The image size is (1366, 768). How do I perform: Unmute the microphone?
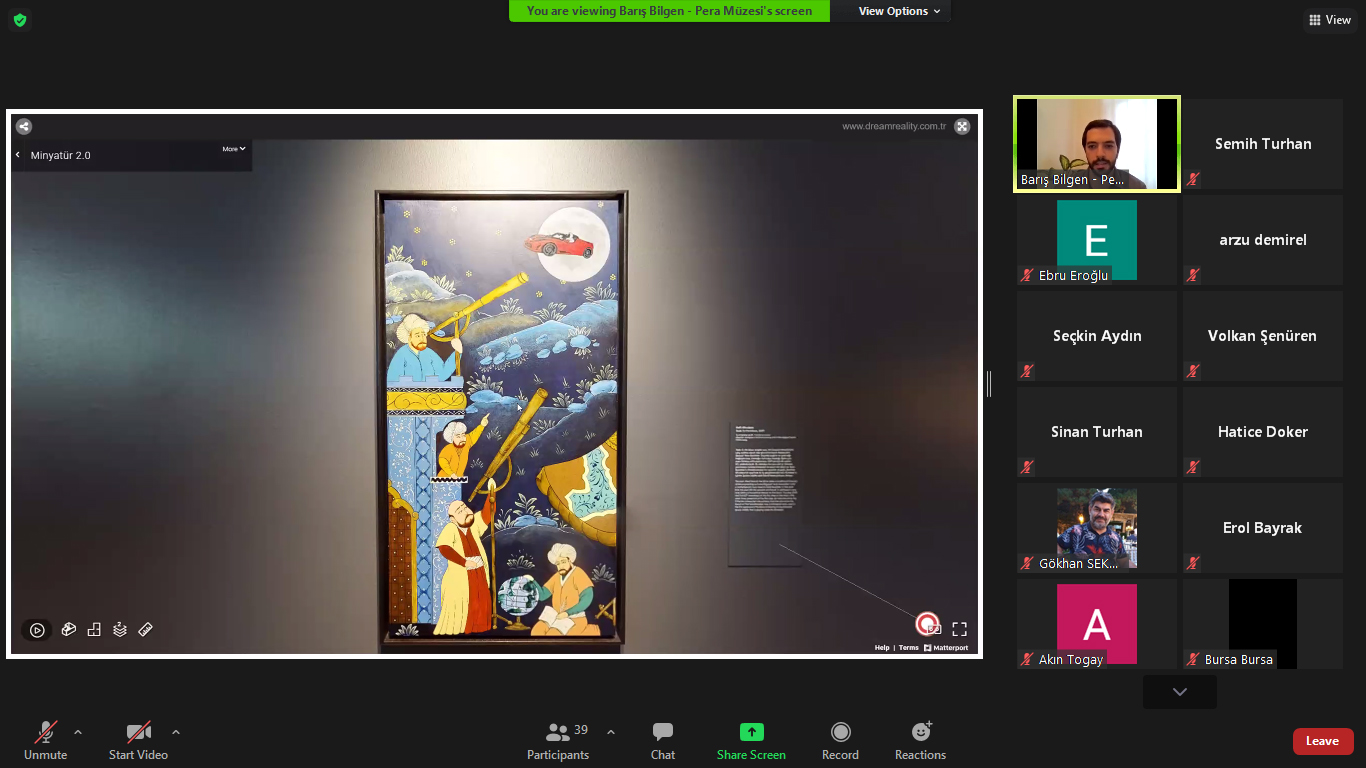click(46, 741)
